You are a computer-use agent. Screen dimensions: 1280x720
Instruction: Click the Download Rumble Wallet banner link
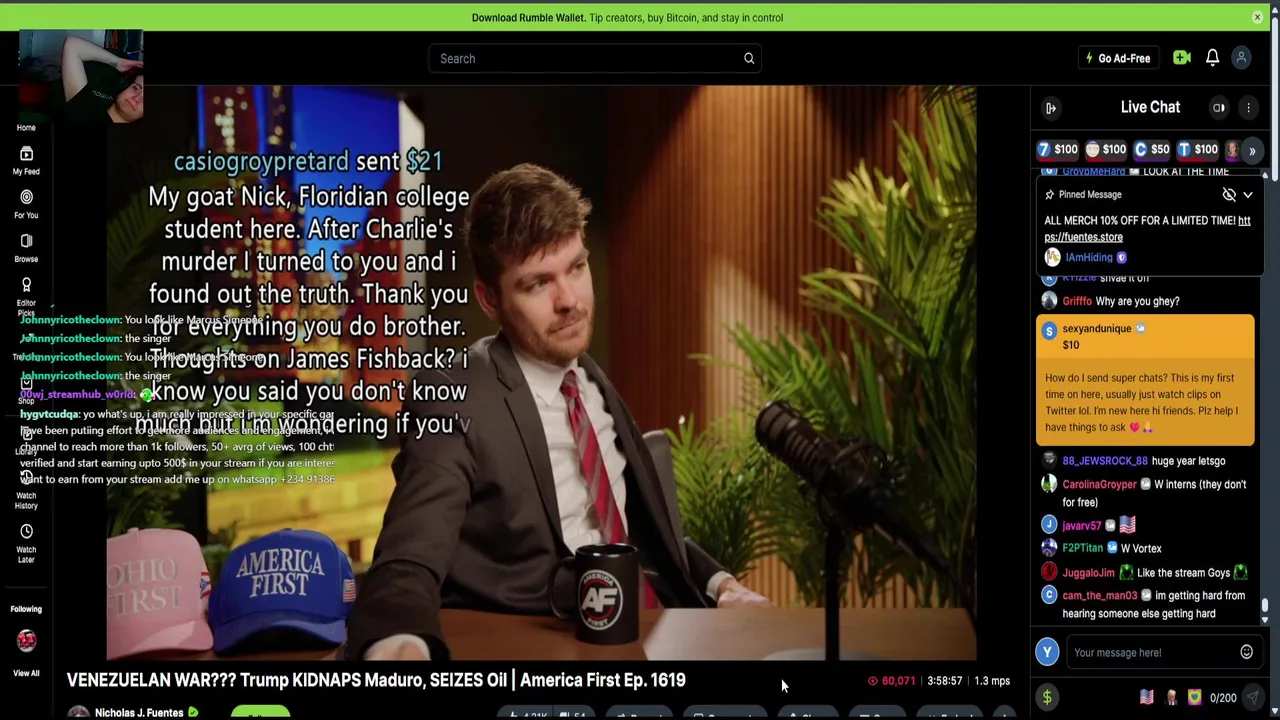[x=627, y=17]
